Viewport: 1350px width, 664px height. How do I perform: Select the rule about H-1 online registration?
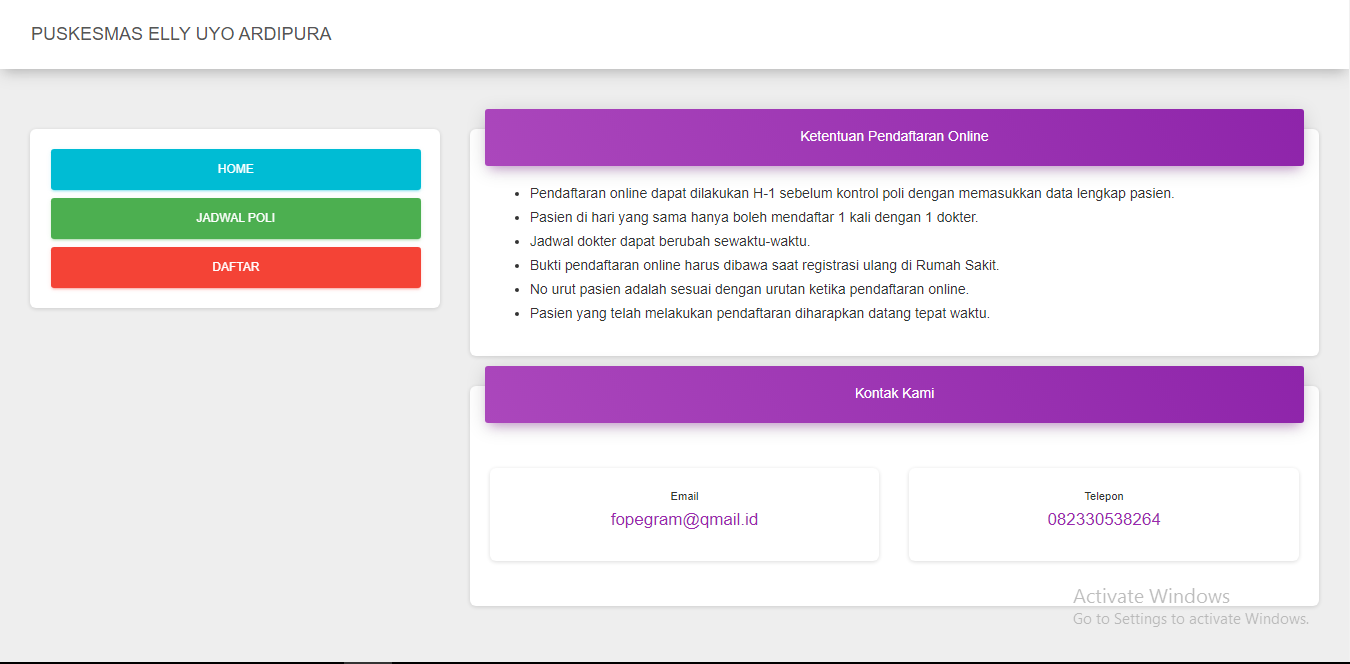(851, 193)
